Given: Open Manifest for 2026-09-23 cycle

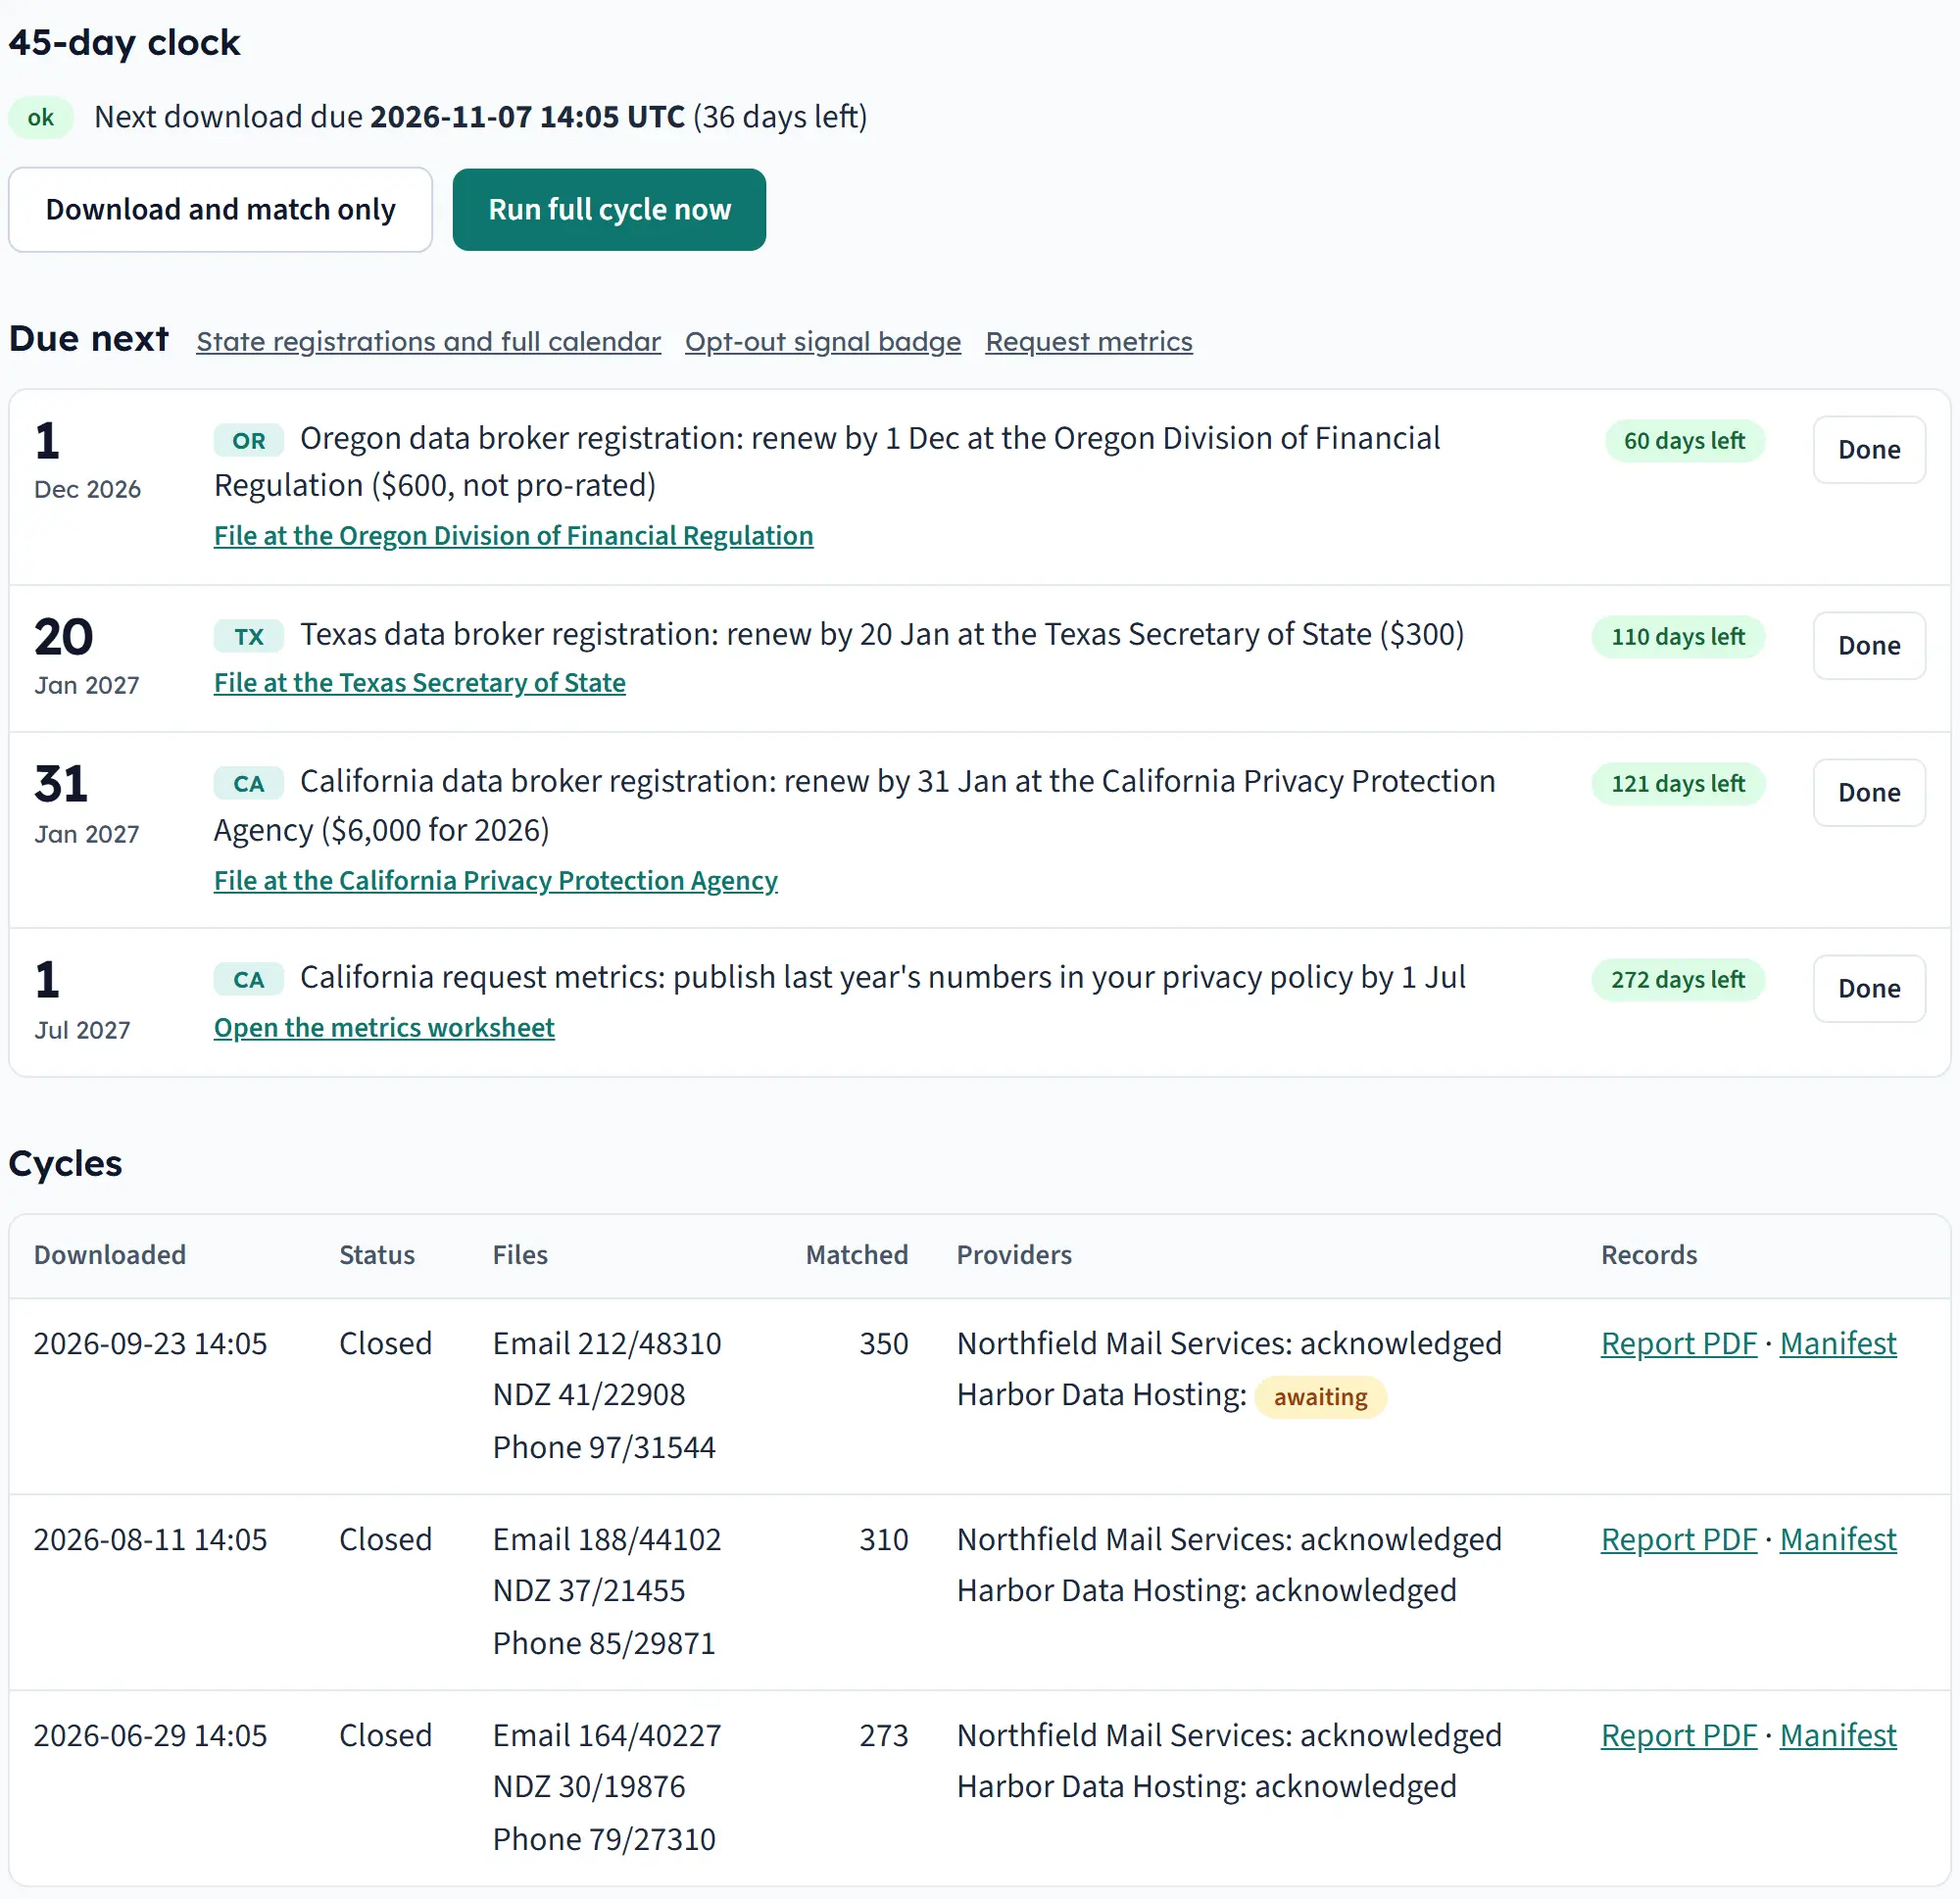Looking at the screenshot, I should click(1837, 1343).
